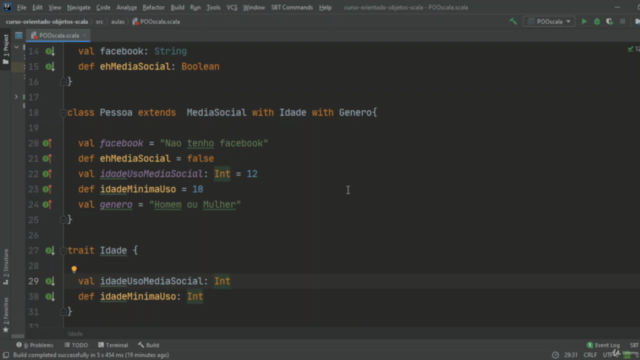Click the 29:31 cursor position indicator
This screenshot has height=360, width=640.
(x=571, y=355)
